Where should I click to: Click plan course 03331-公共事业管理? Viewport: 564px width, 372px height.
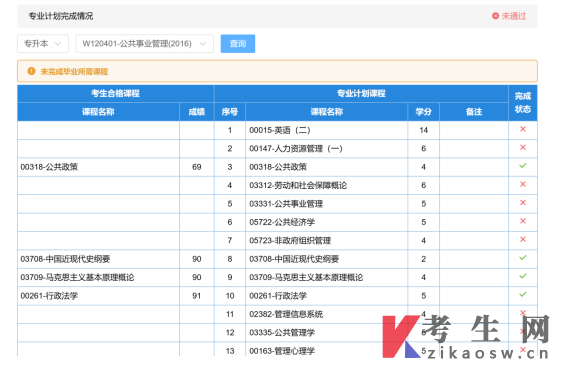tap(286, 204)
